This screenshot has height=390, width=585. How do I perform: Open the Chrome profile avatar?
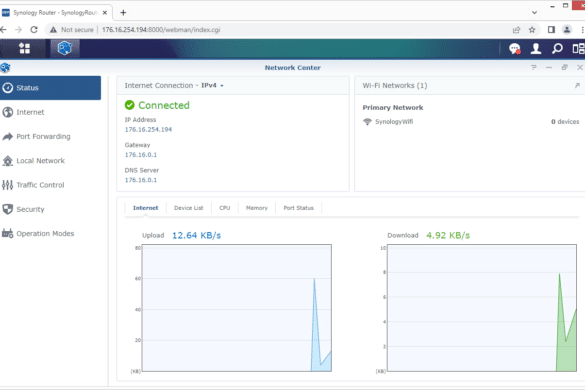tap(567, 29)
